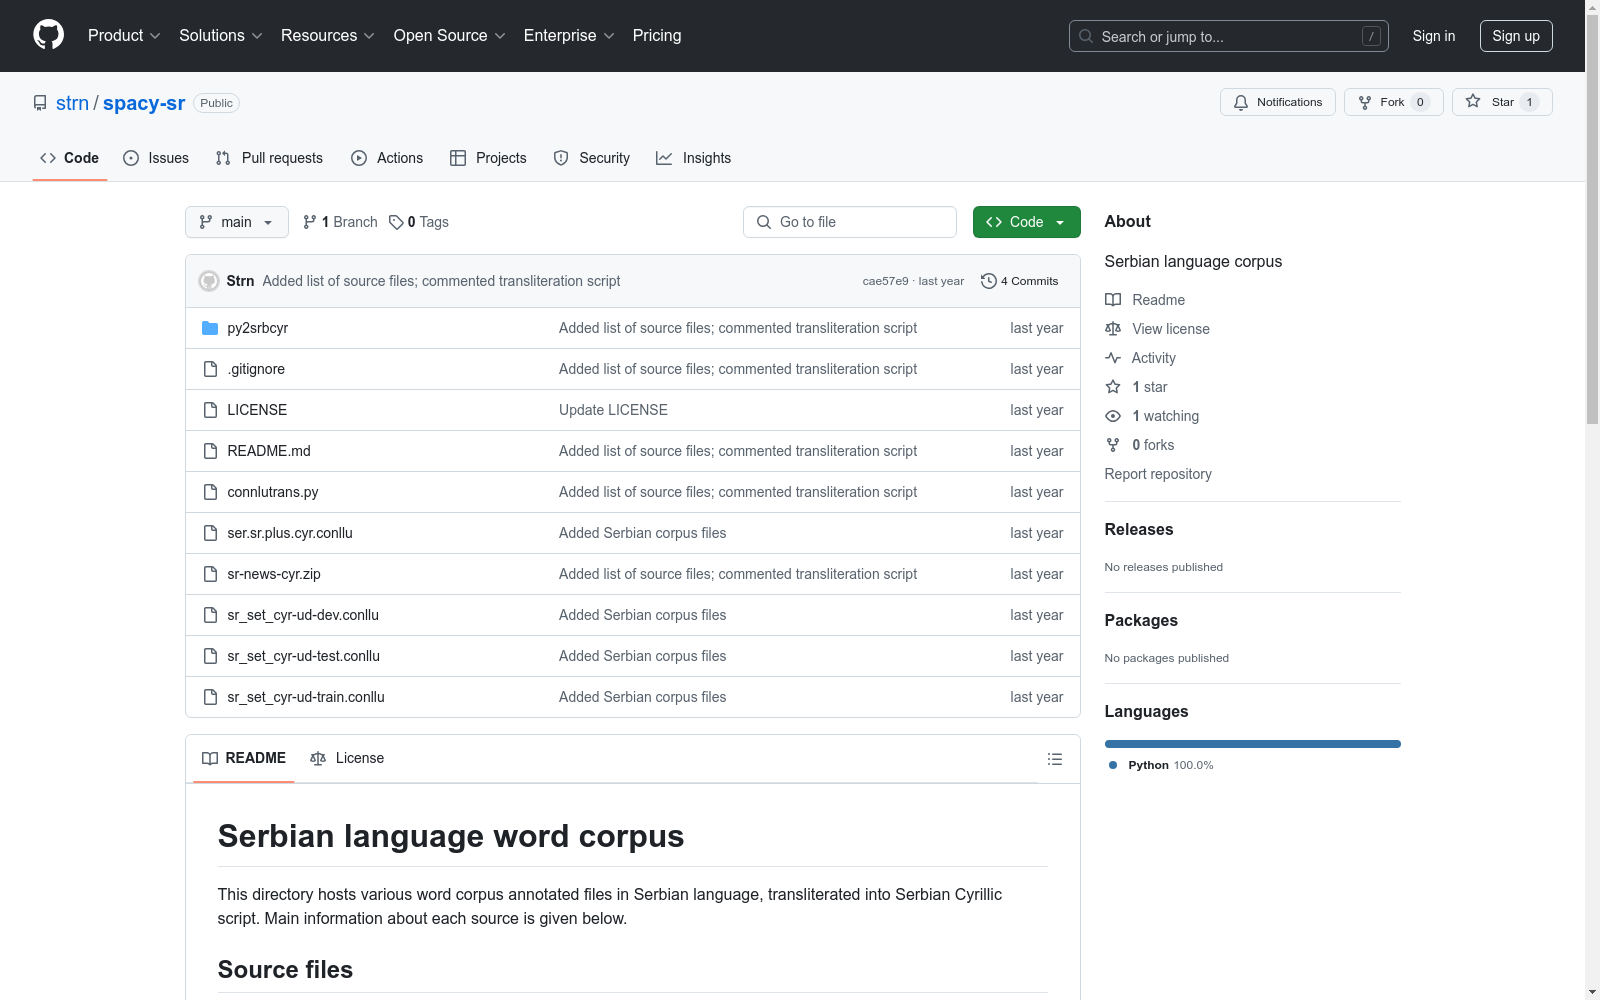Screen dimensions: 1600x1000
Task: Open the Notifications button
Action: [1277, 102]
